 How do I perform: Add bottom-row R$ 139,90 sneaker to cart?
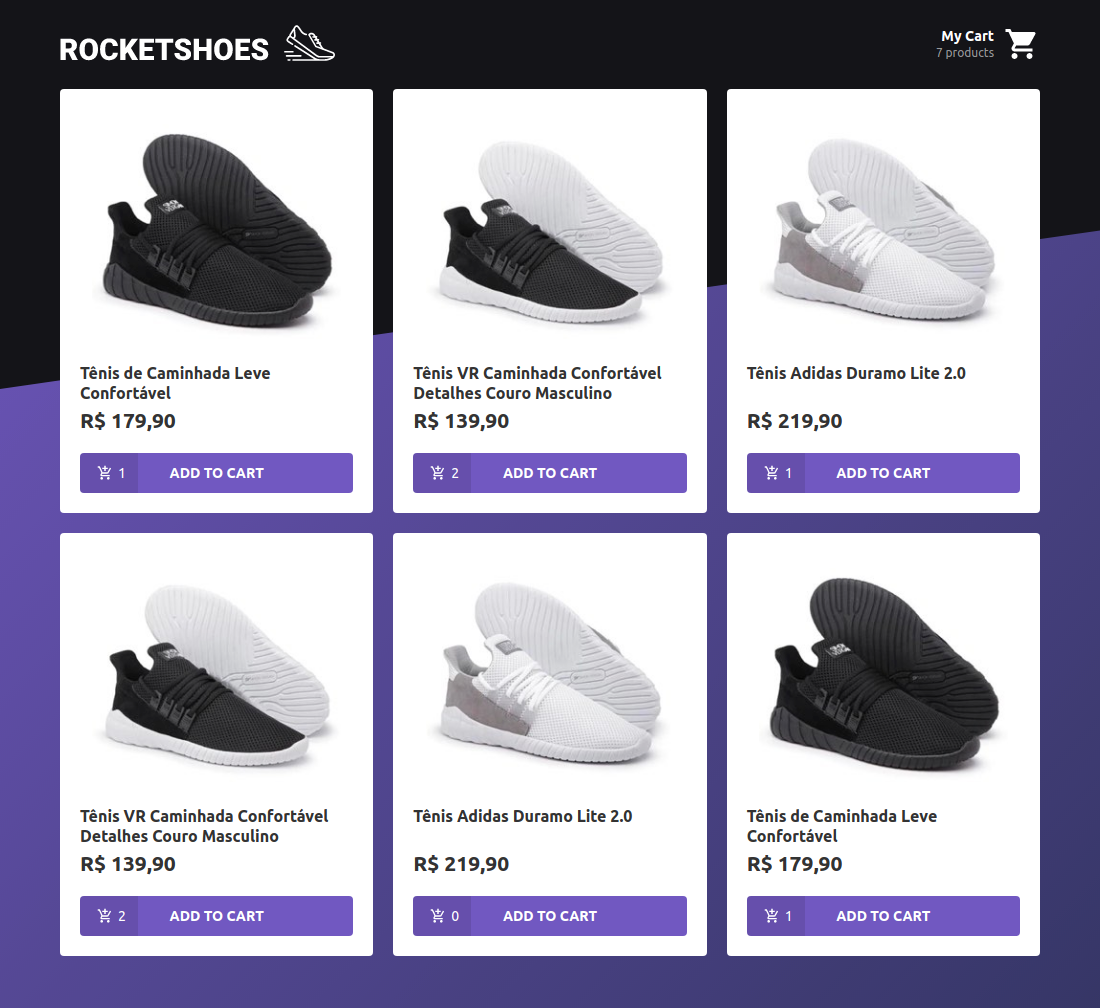(x=216, y=915)
